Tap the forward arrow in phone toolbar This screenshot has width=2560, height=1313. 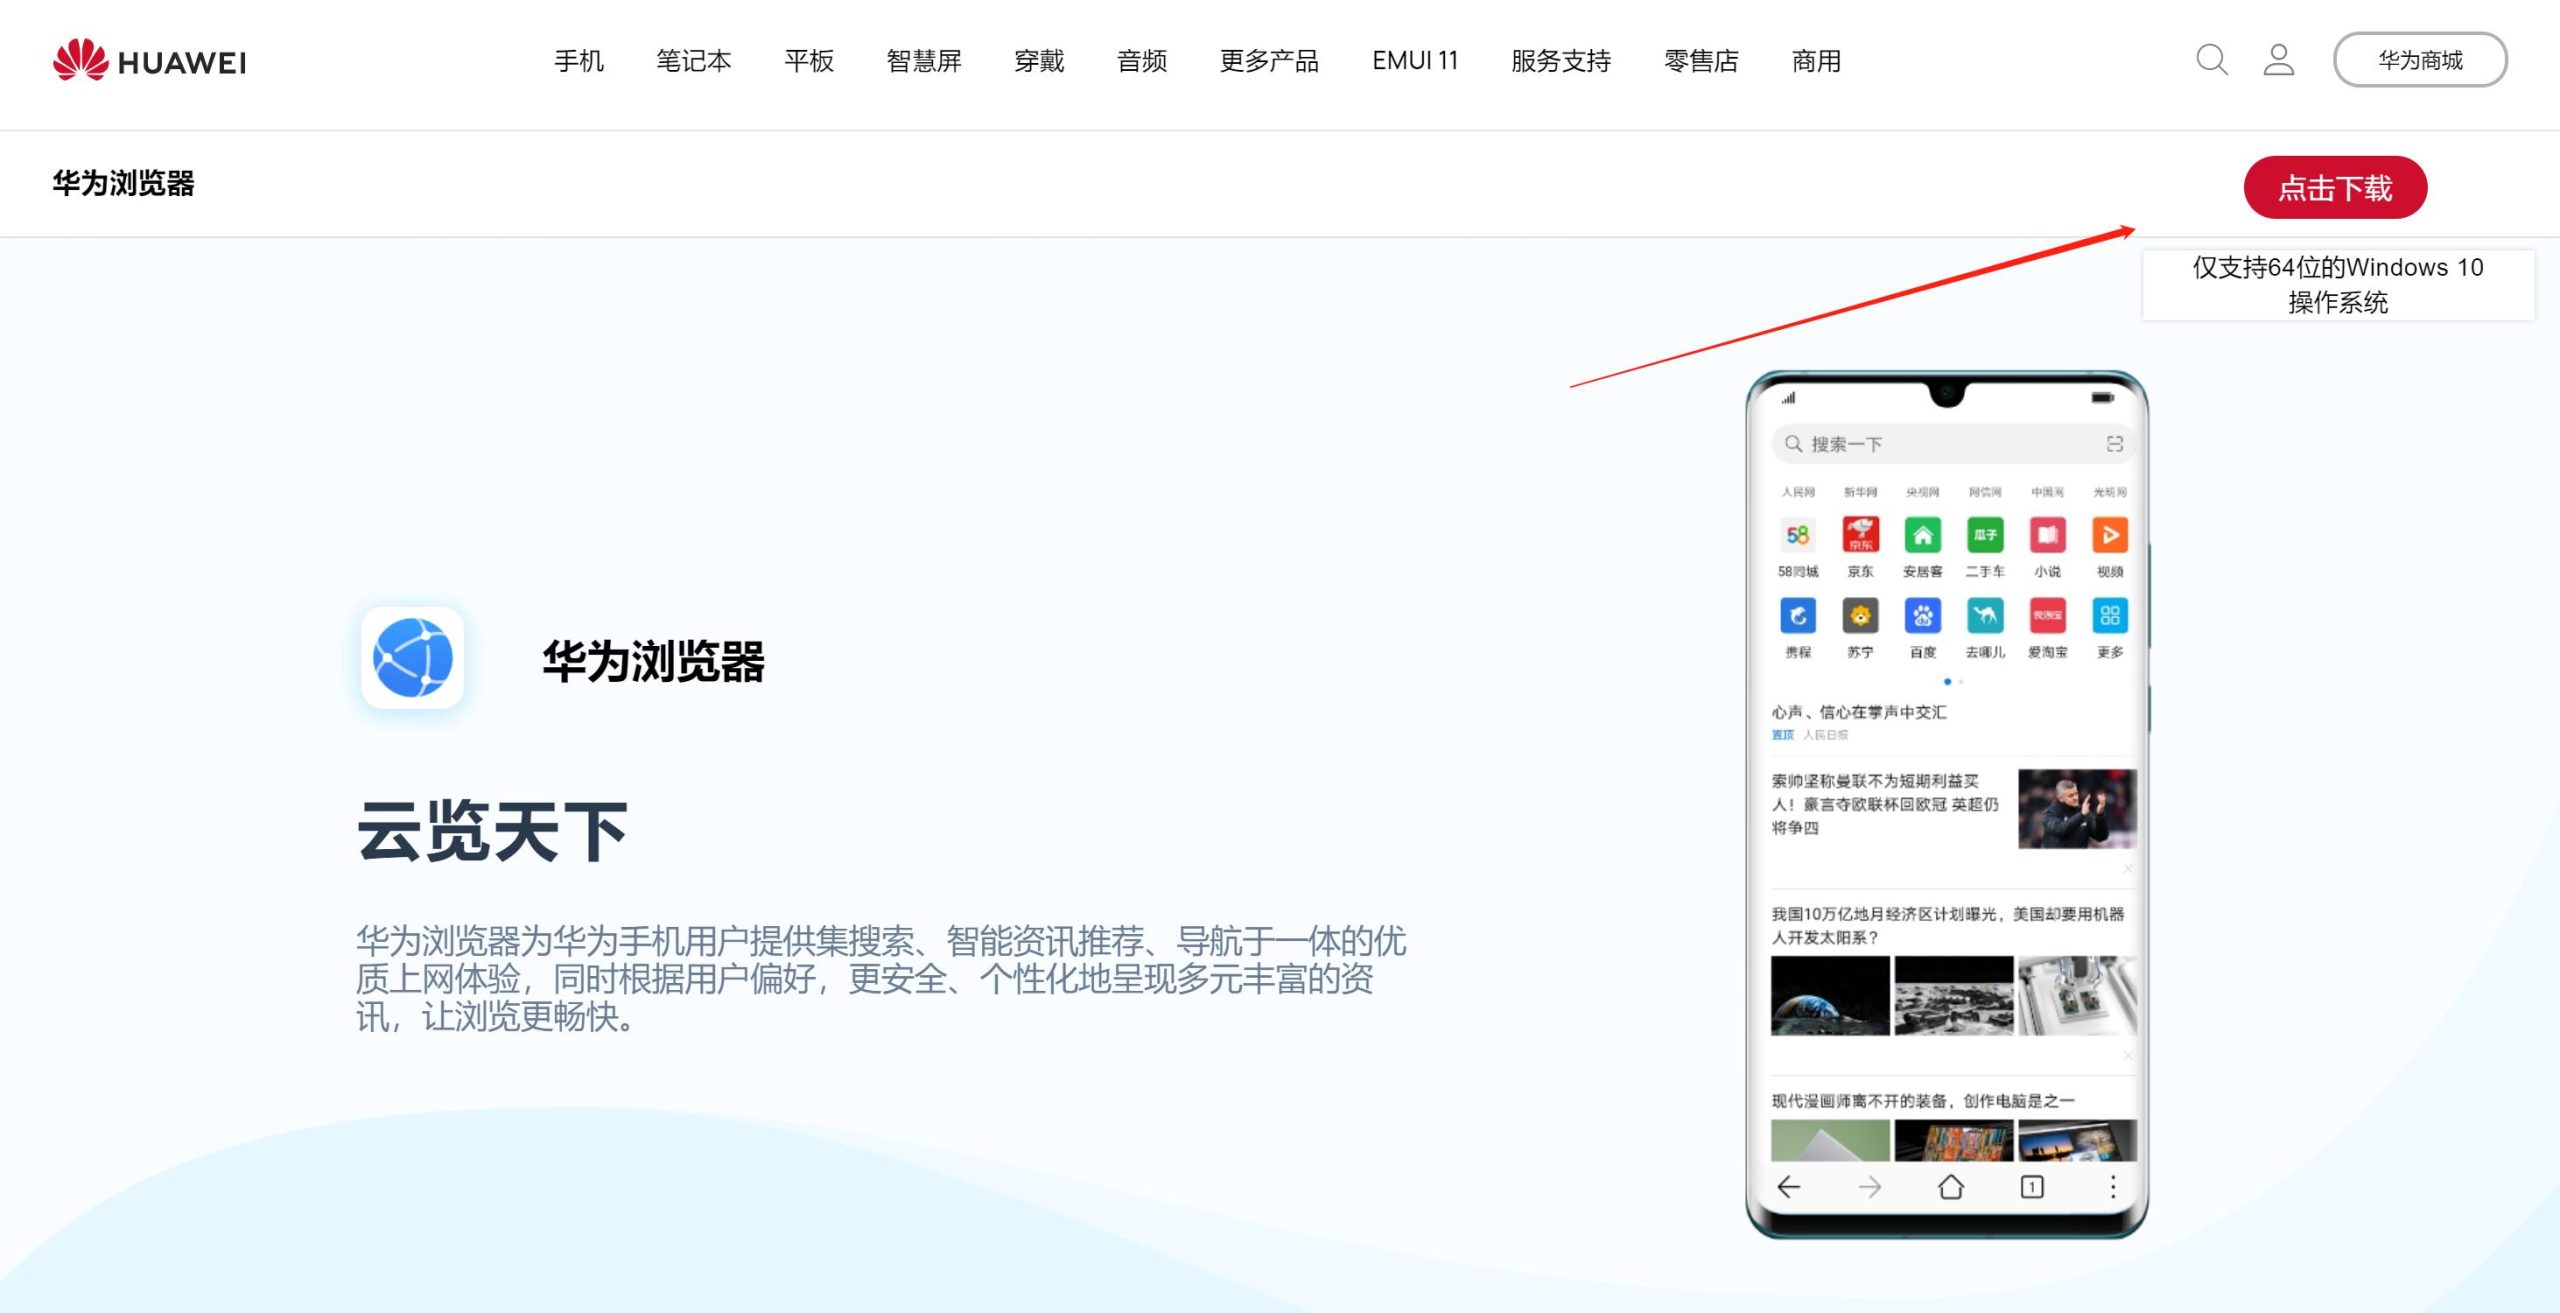pos(1870,1187)
